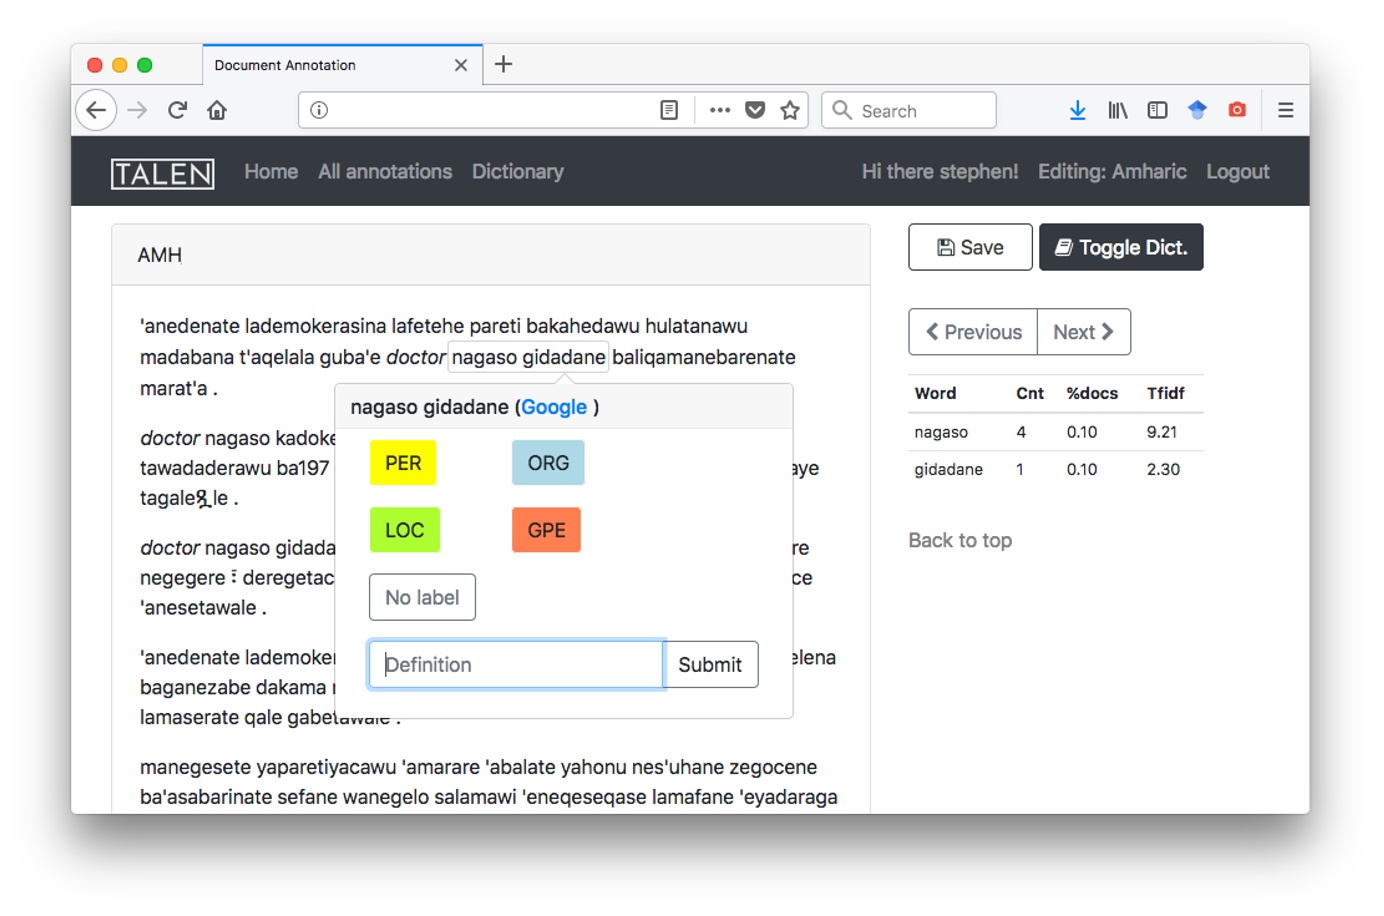Toggle the sidebar panel icon
This screenshot has width=1384, height=916.
point(1157,110)
